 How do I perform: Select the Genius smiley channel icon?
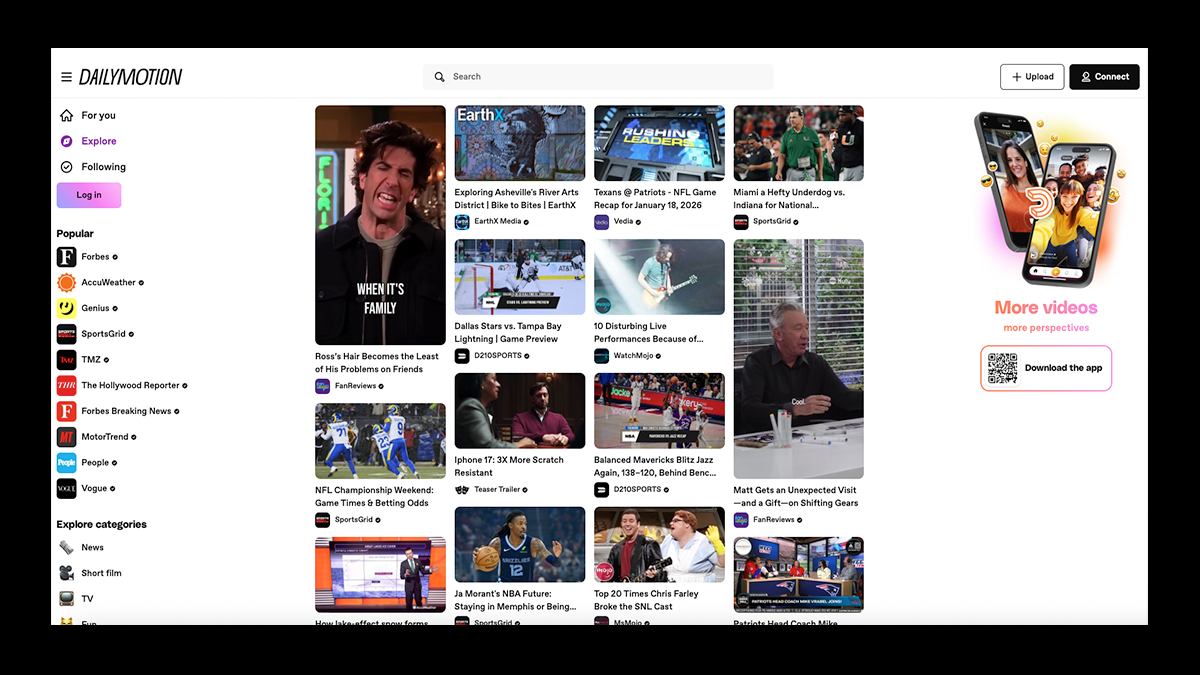(x=66, y=308)
